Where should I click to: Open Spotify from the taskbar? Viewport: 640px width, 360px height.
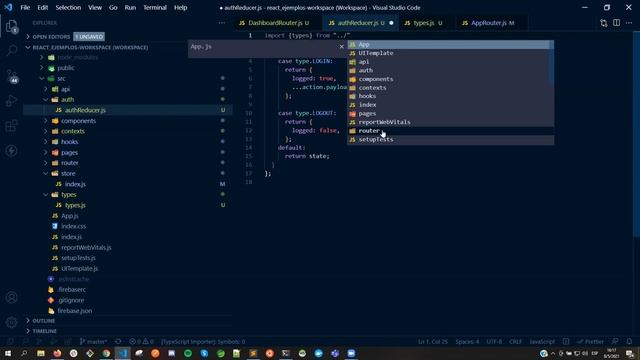tap(188, 353)
